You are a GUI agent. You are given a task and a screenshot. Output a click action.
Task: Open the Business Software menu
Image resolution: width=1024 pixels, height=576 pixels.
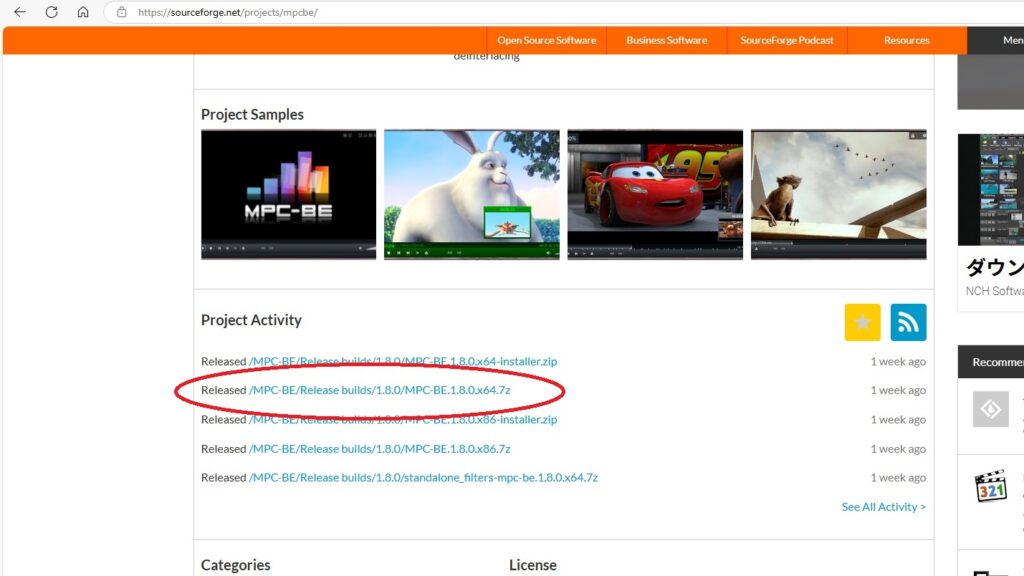(667, 40)
